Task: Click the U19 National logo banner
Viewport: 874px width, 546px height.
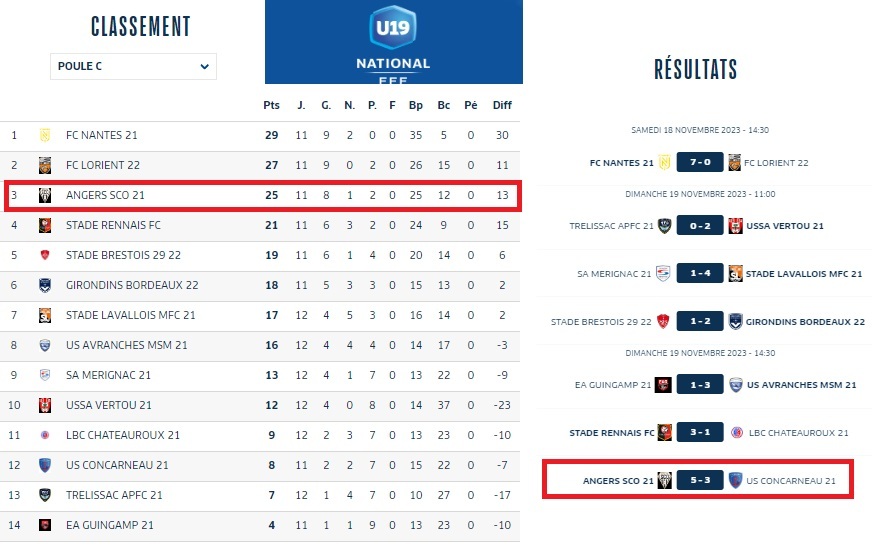Action: point(394,42)
